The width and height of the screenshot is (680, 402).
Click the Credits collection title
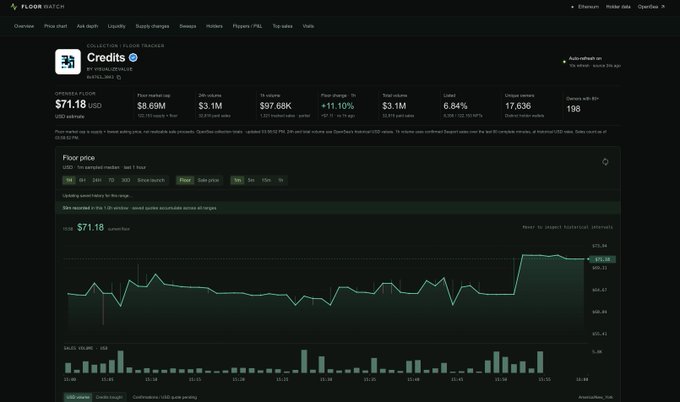pos(106,57)
